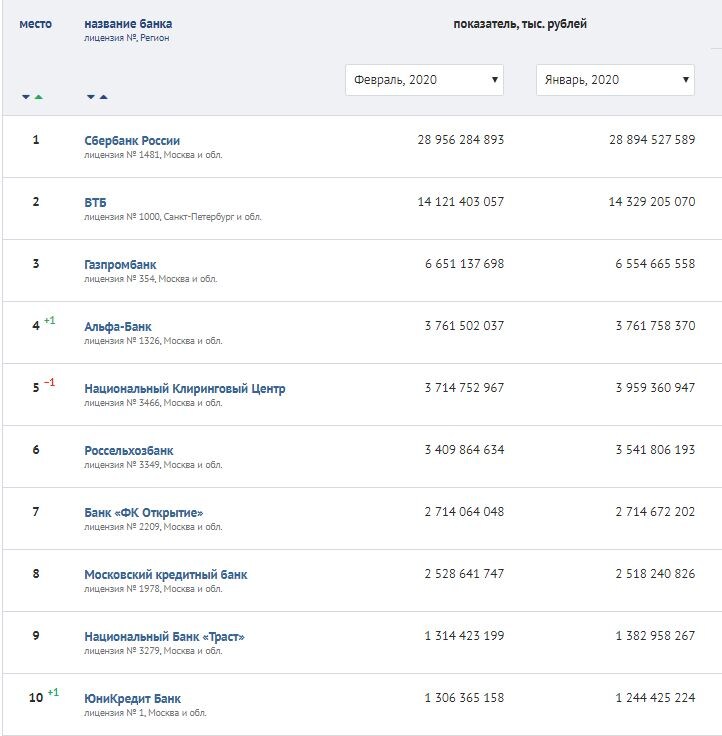722x736 pixels.
Task: Open Национальный Клиринговый Центр link
Action: pos(185,389)
